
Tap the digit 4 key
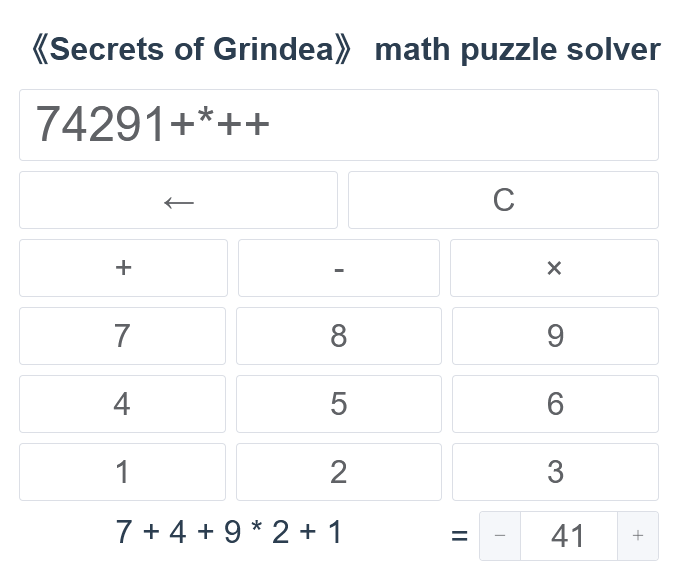pyautogui.click(x=122, y=404)
